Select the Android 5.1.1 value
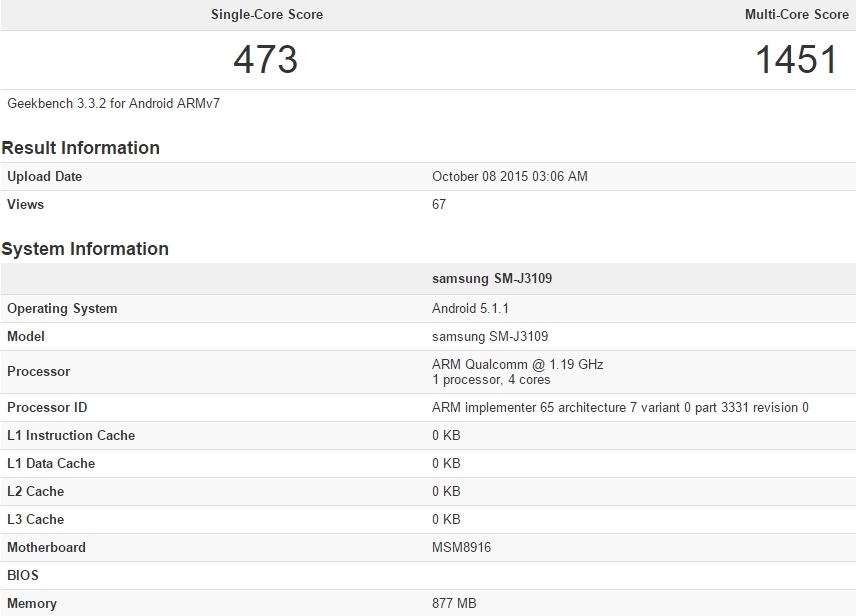Viewport: 856px width, 616px height. tap(470, 309)
